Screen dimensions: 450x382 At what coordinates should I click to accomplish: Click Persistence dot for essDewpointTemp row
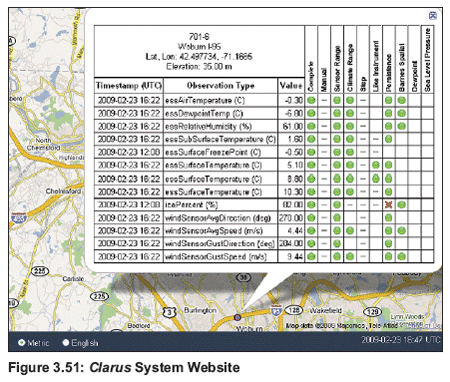coord(388,113)
